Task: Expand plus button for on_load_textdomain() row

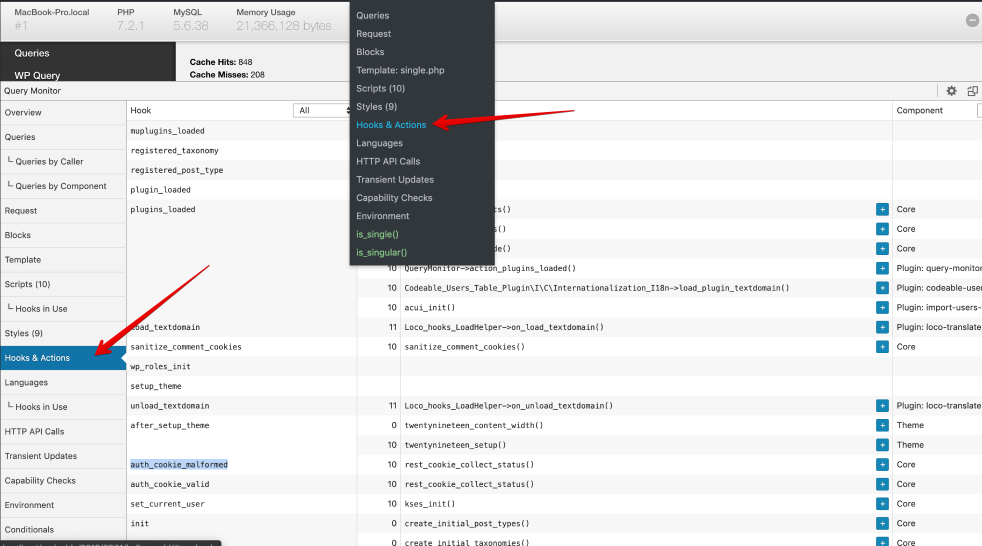Action: 882,327
